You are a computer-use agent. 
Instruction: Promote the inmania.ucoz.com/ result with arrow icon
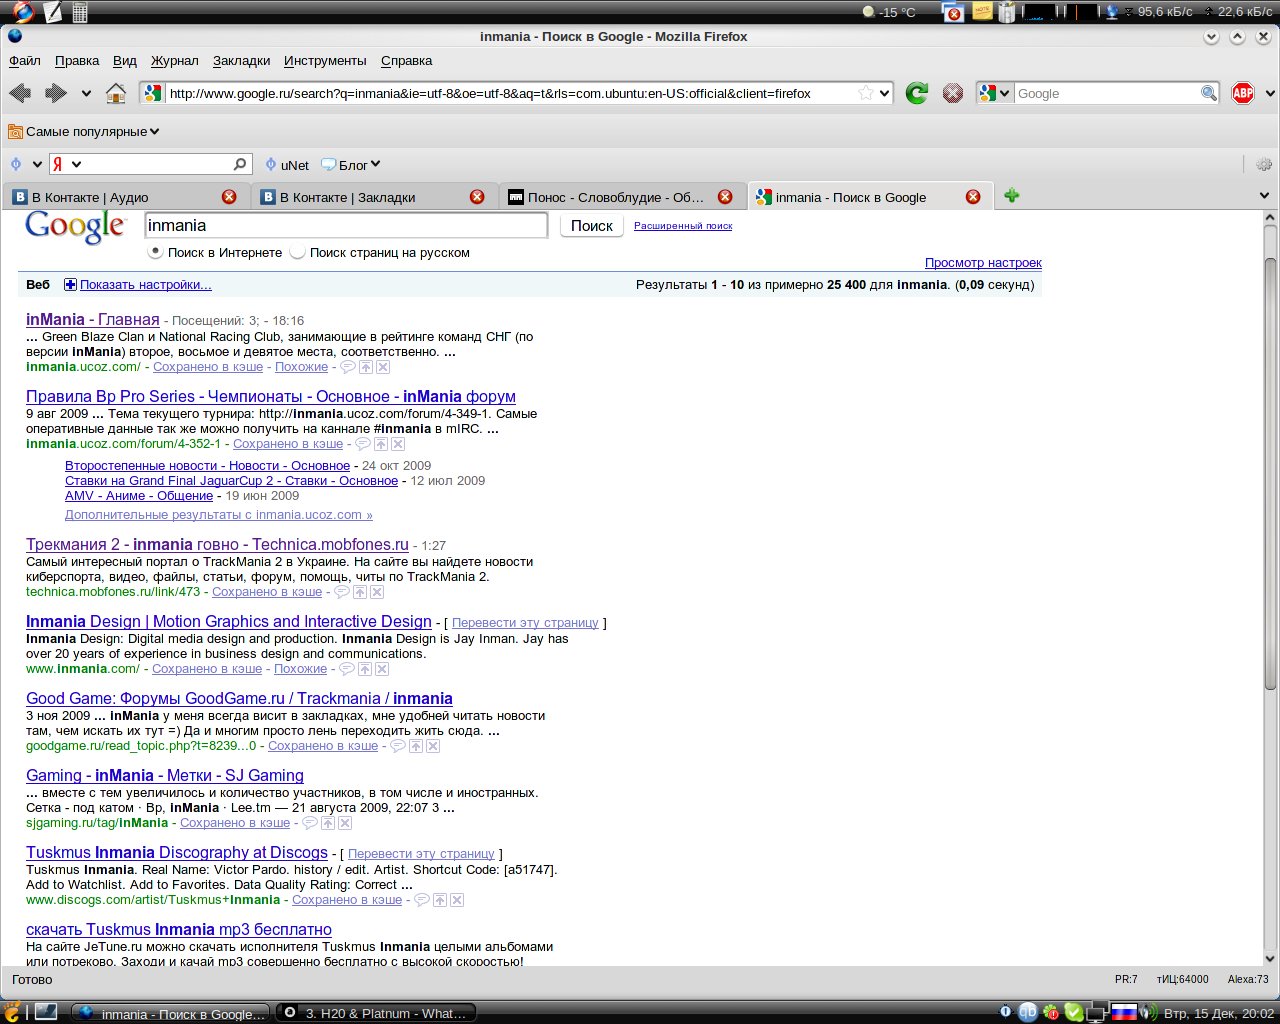366,367
